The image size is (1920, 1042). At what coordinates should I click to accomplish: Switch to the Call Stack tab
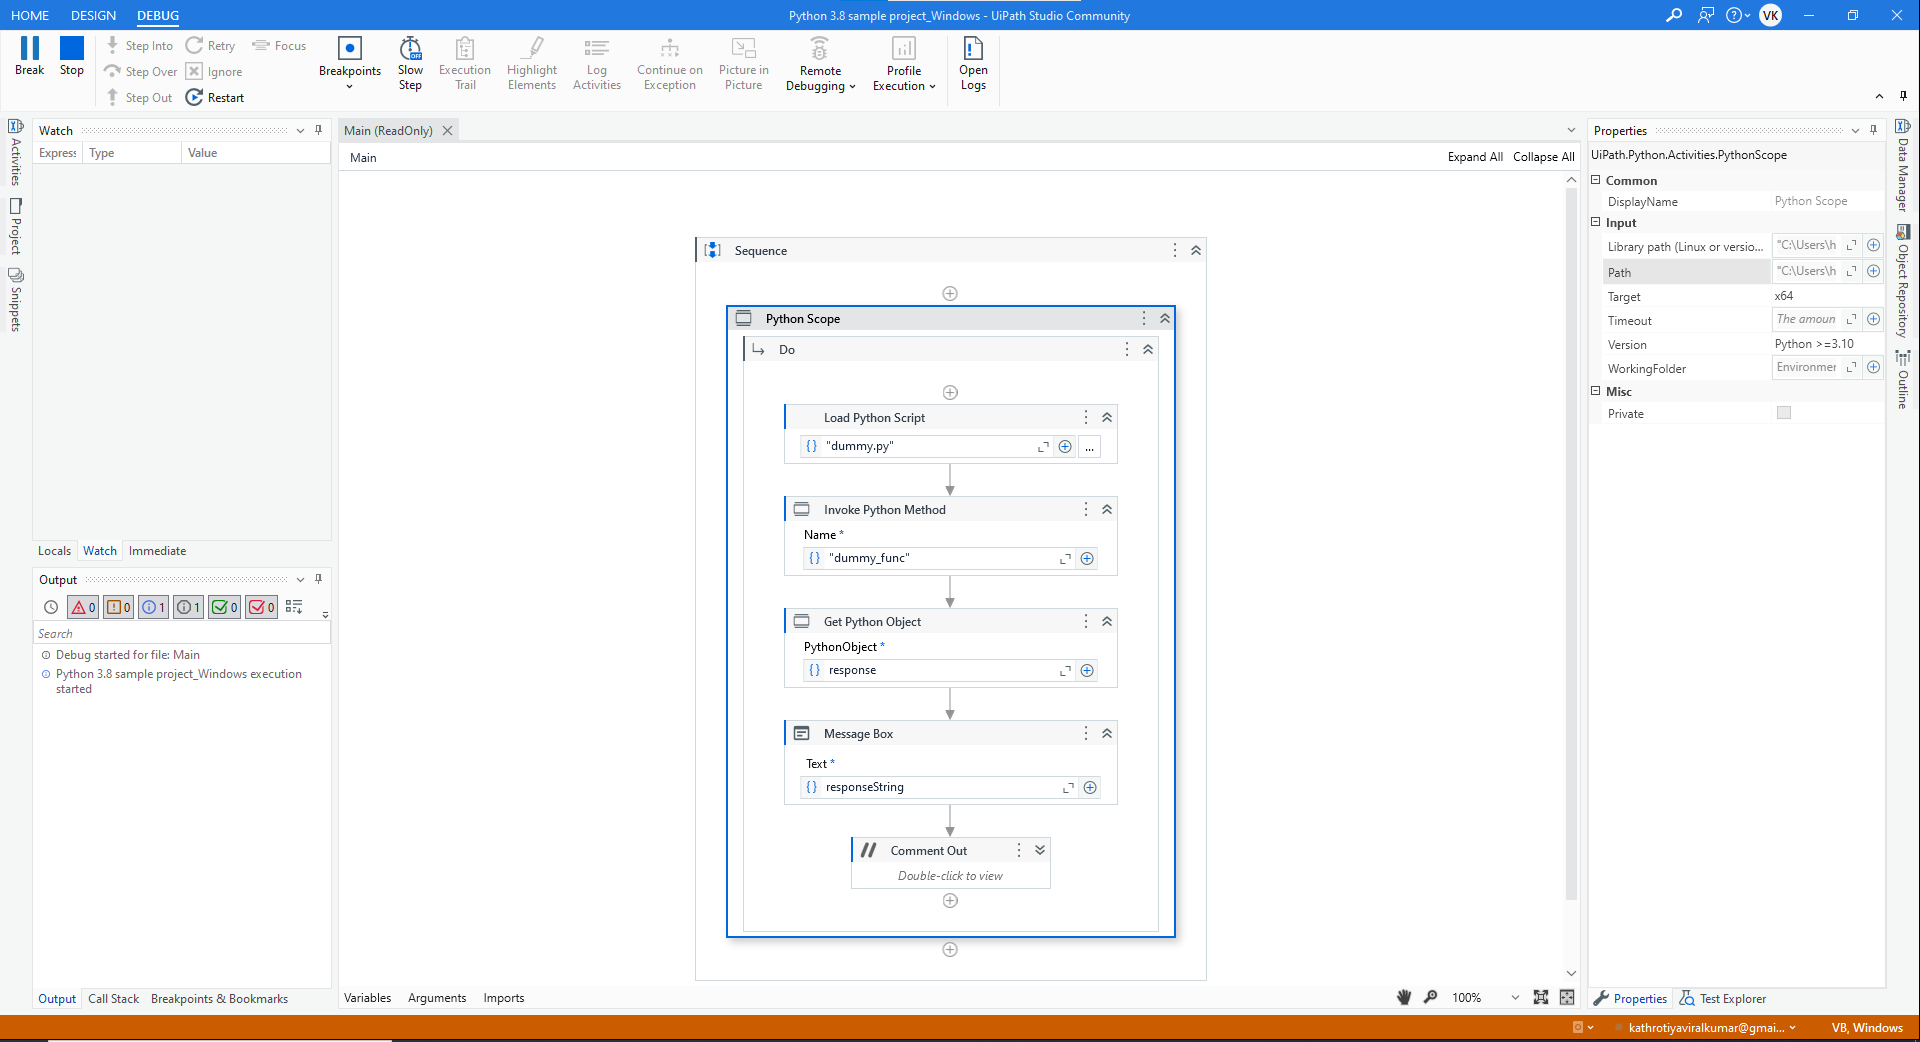tap(113, 998)
